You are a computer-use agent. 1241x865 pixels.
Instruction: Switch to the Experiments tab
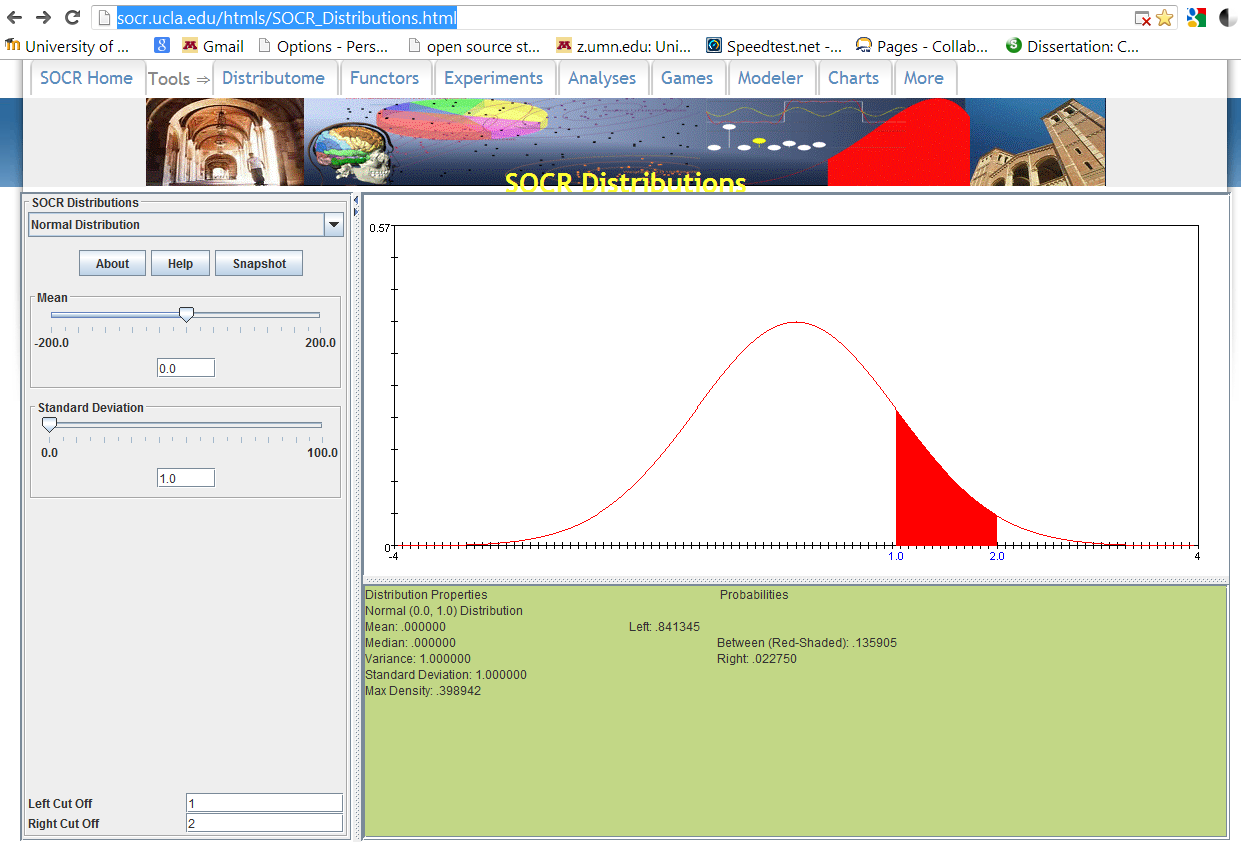(493, 78)
